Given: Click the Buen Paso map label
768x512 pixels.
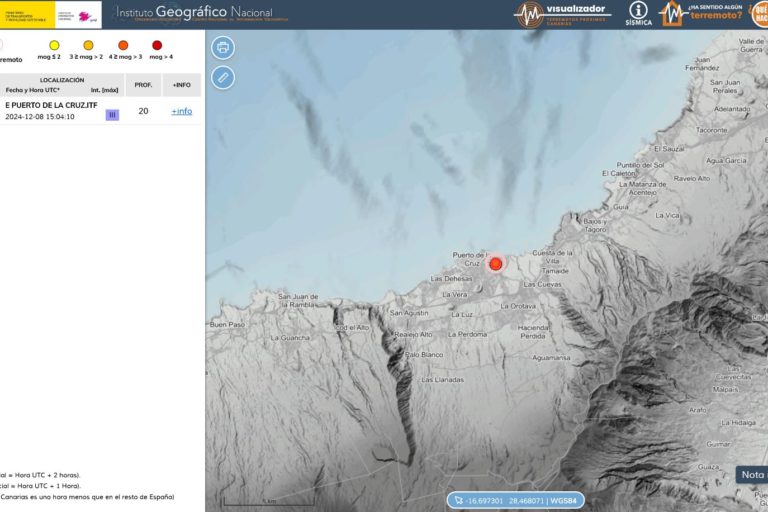Looking at the screenshot, I should coord(227,324).
